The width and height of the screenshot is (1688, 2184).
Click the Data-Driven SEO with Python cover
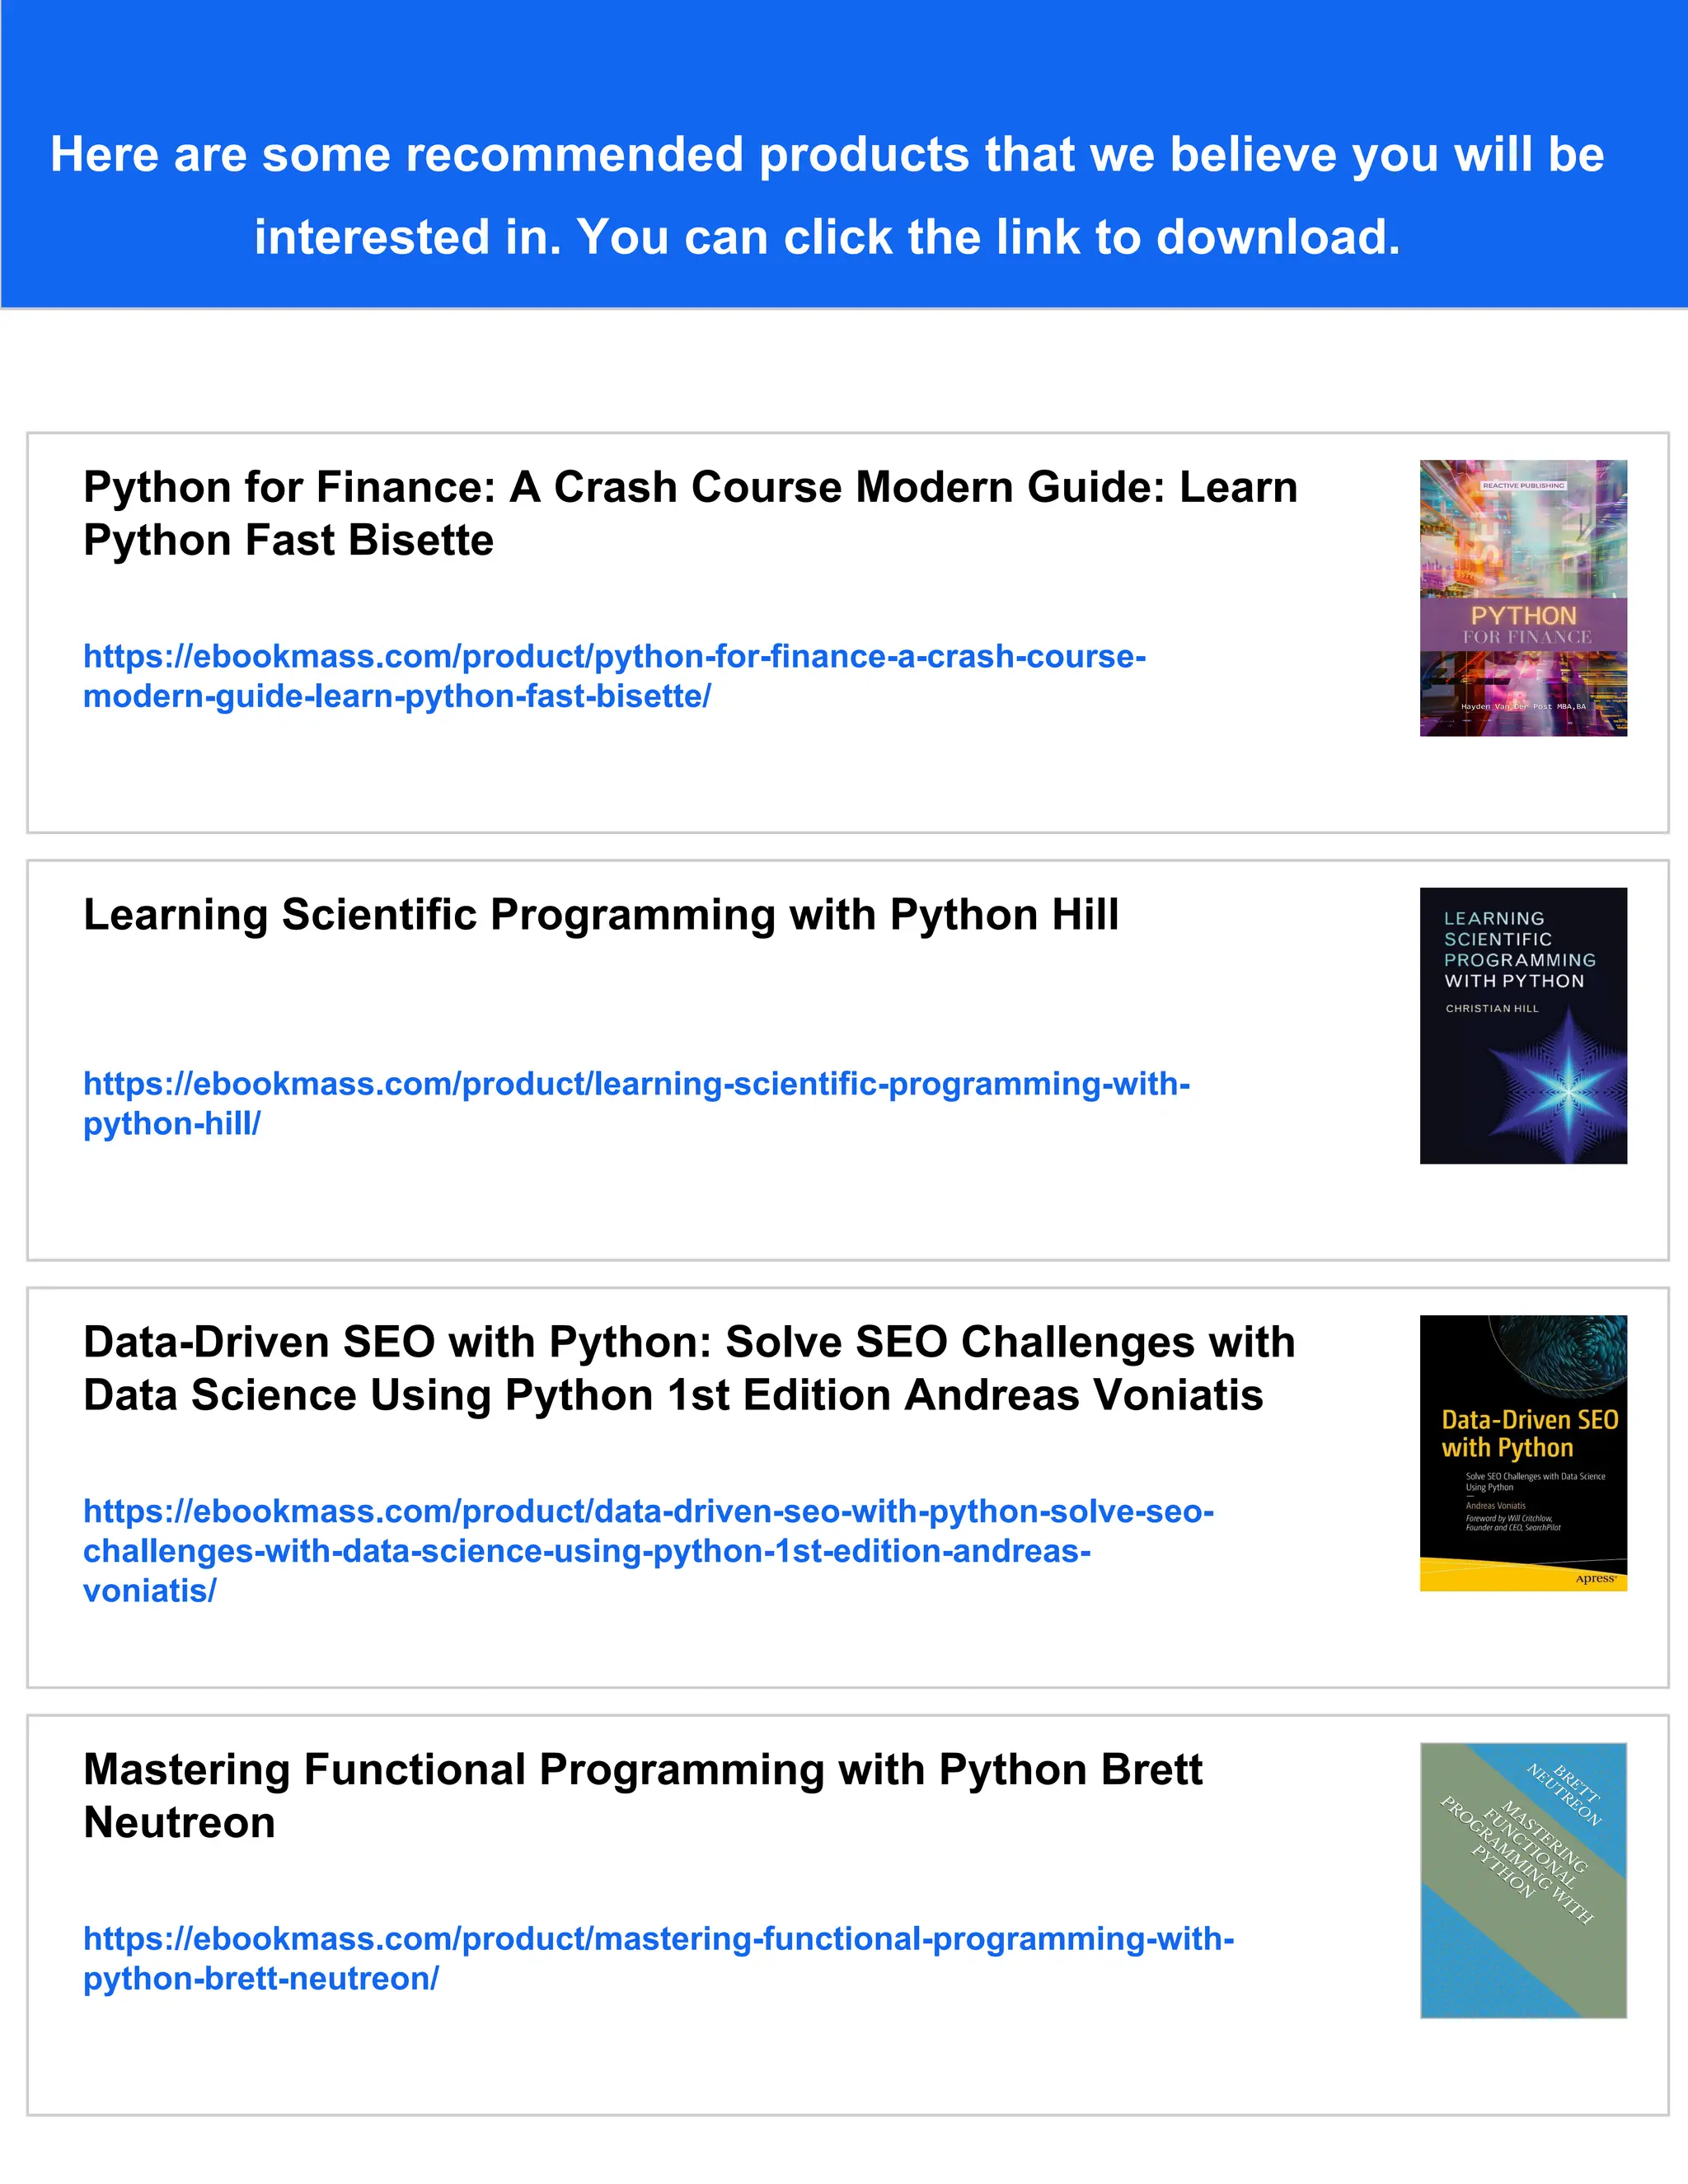point(1523,1453)
